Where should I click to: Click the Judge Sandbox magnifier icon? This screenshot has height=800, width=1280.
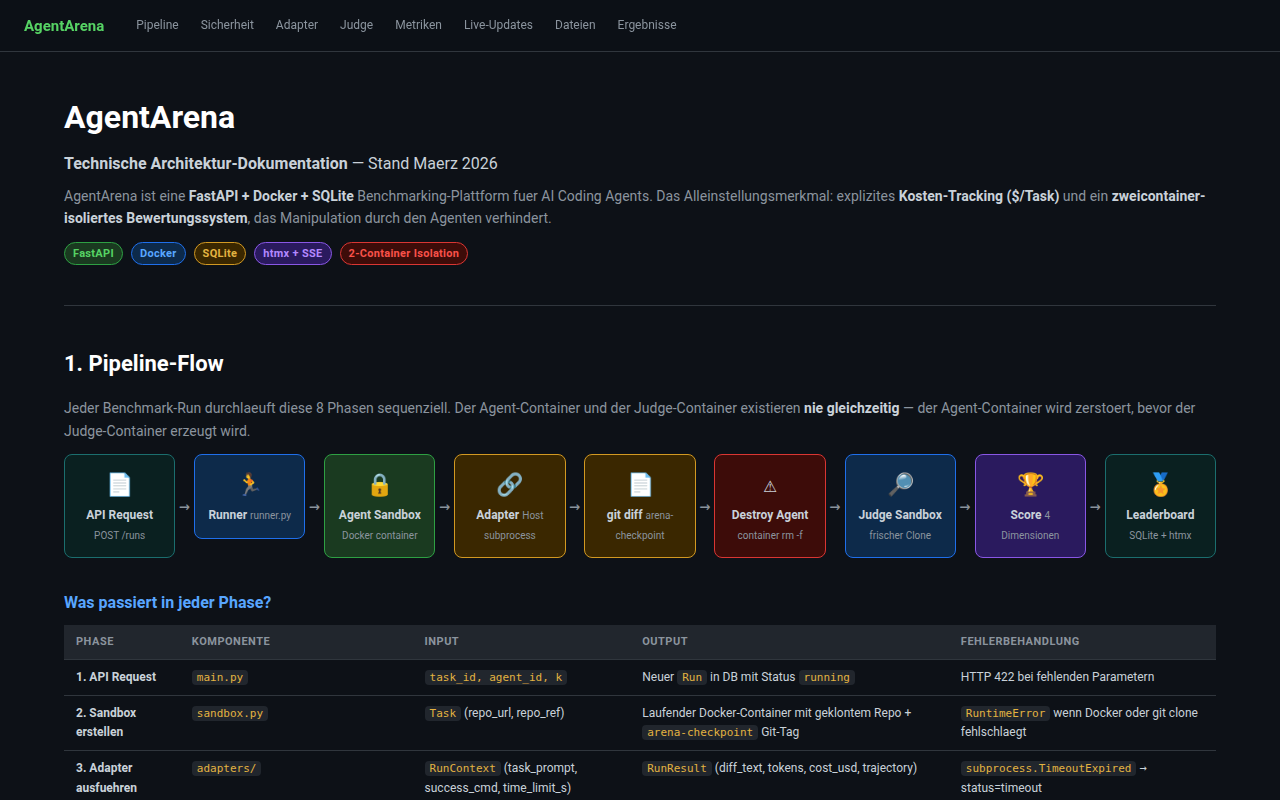tap(900, 485)
